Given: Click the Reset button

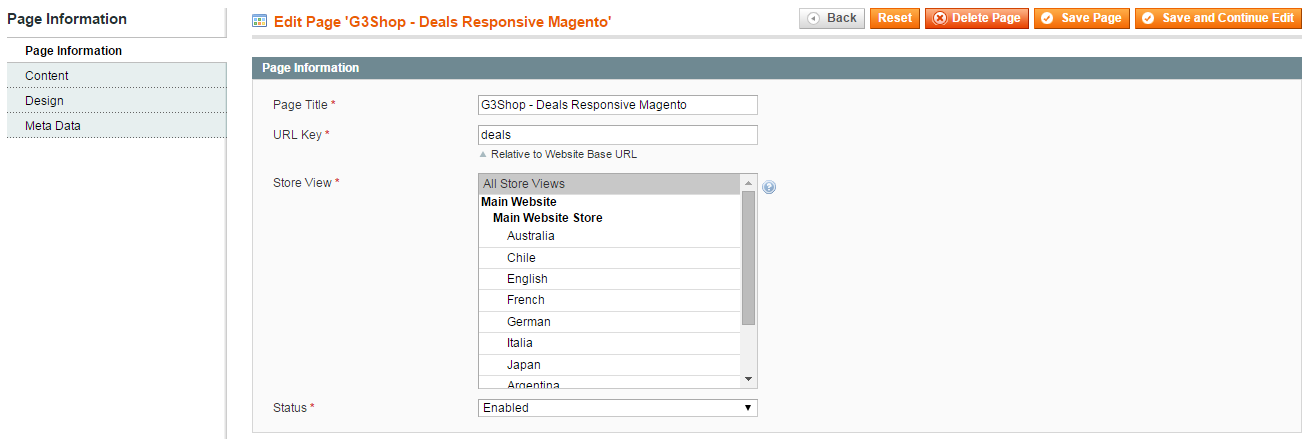Looking at the screenshot, I should click(895, 18).
